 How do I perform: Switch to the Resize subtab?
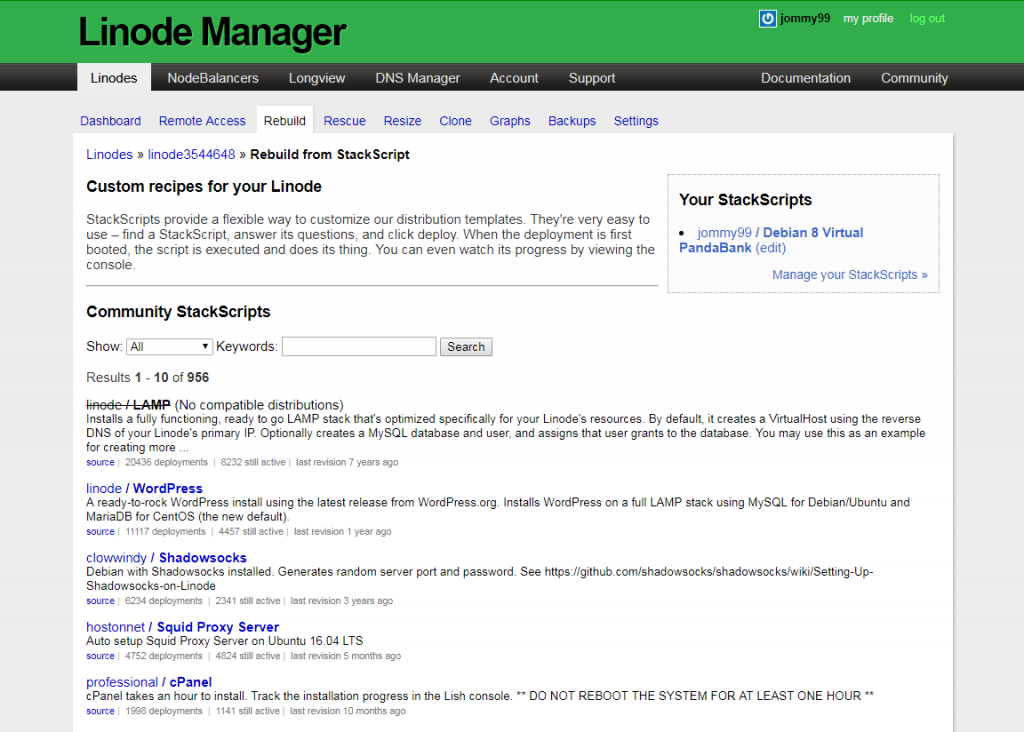402,121
